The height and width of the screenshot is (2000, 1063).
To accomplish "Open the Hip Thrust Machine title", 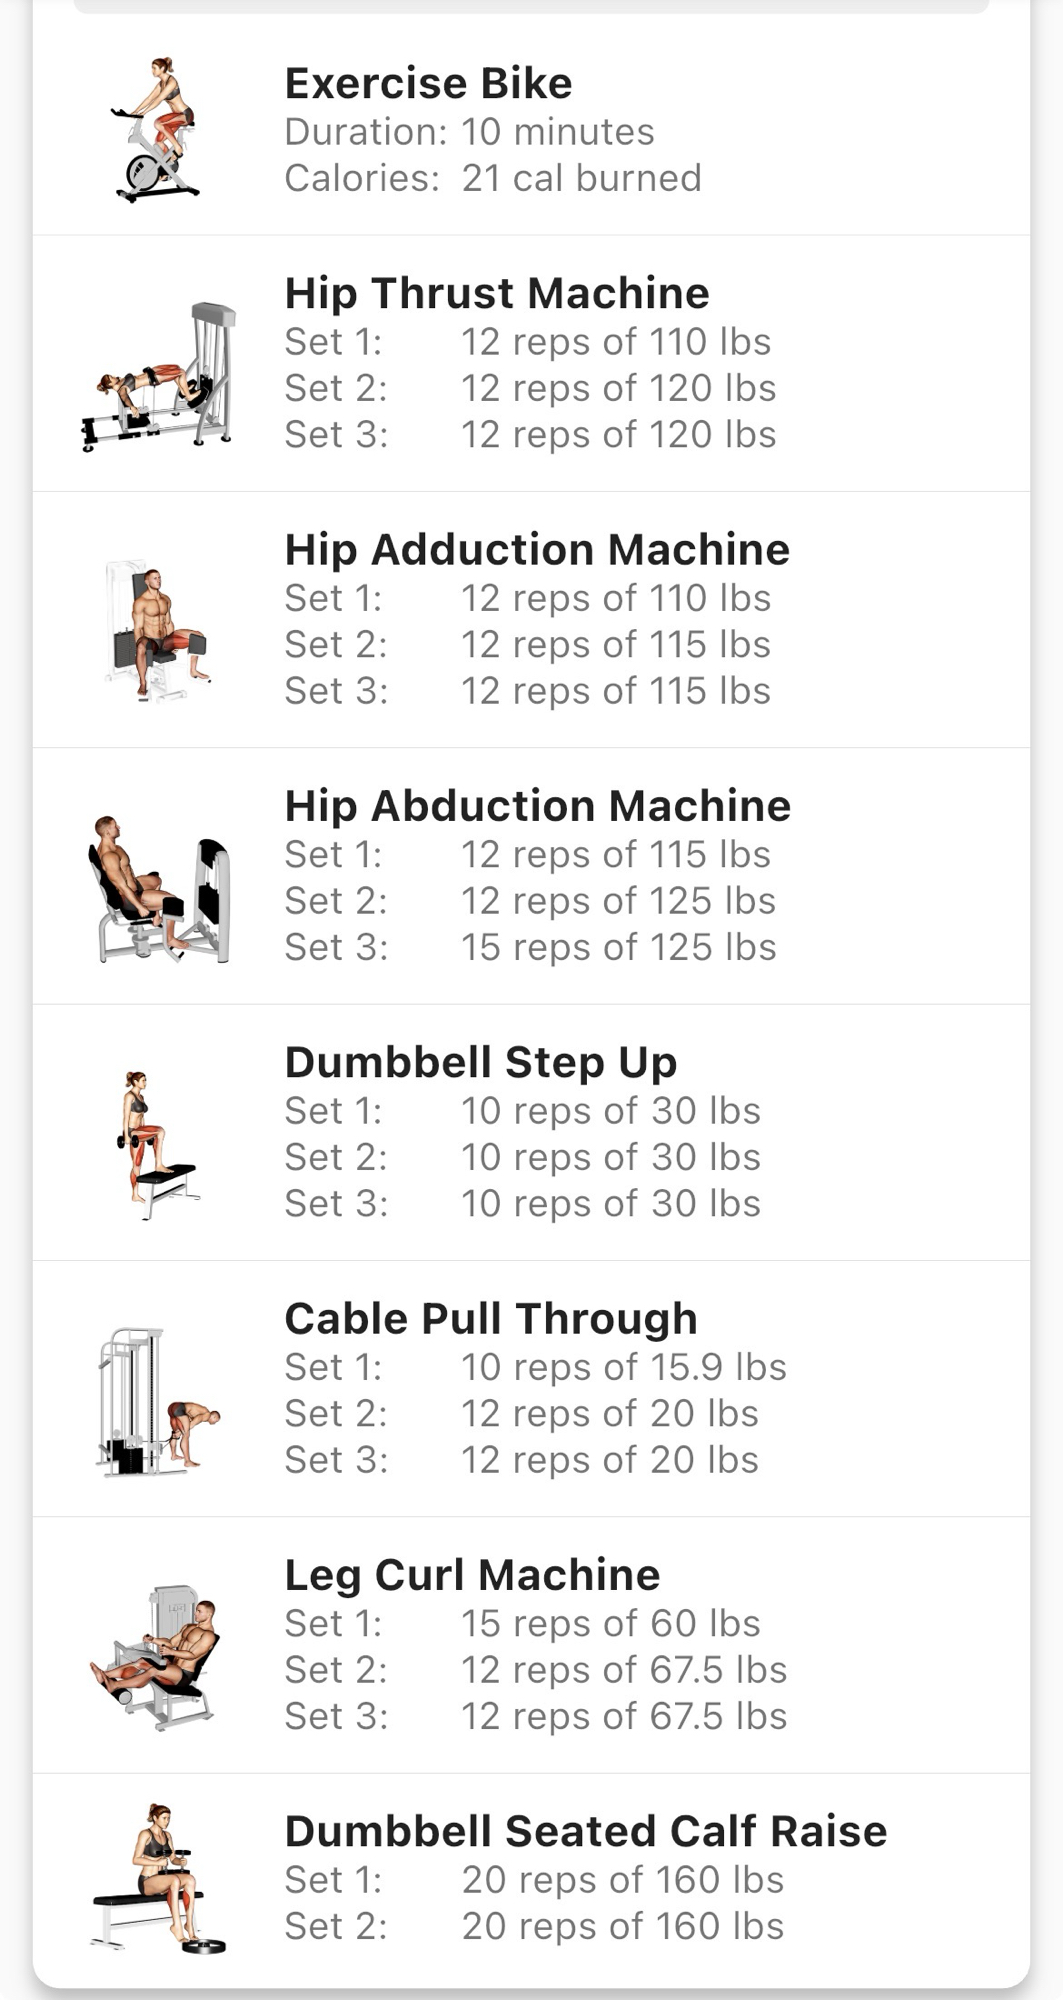I will tap(497, 293).
